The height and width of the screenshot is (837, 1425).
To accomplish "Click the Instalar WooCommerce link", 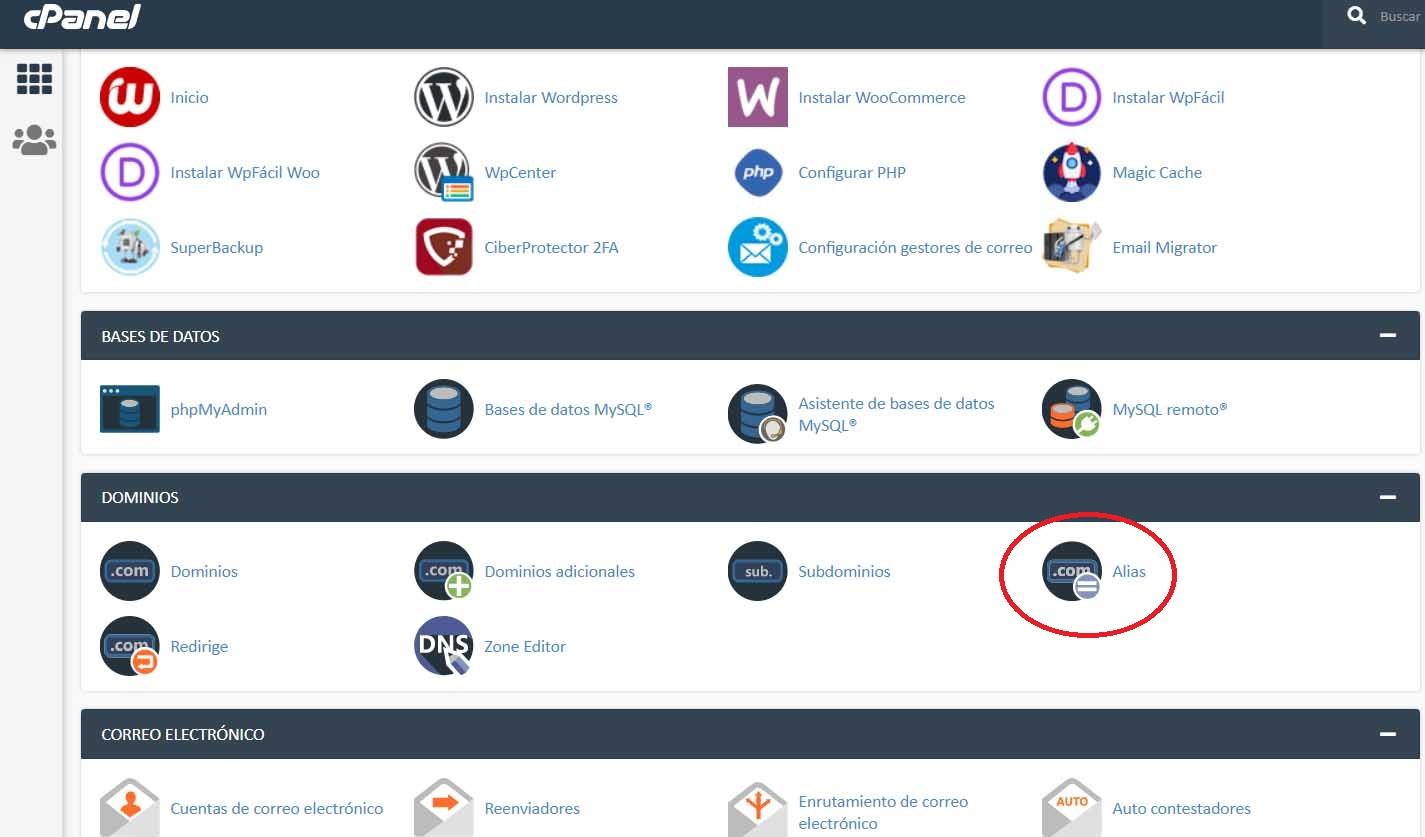I will pos(882,97).
